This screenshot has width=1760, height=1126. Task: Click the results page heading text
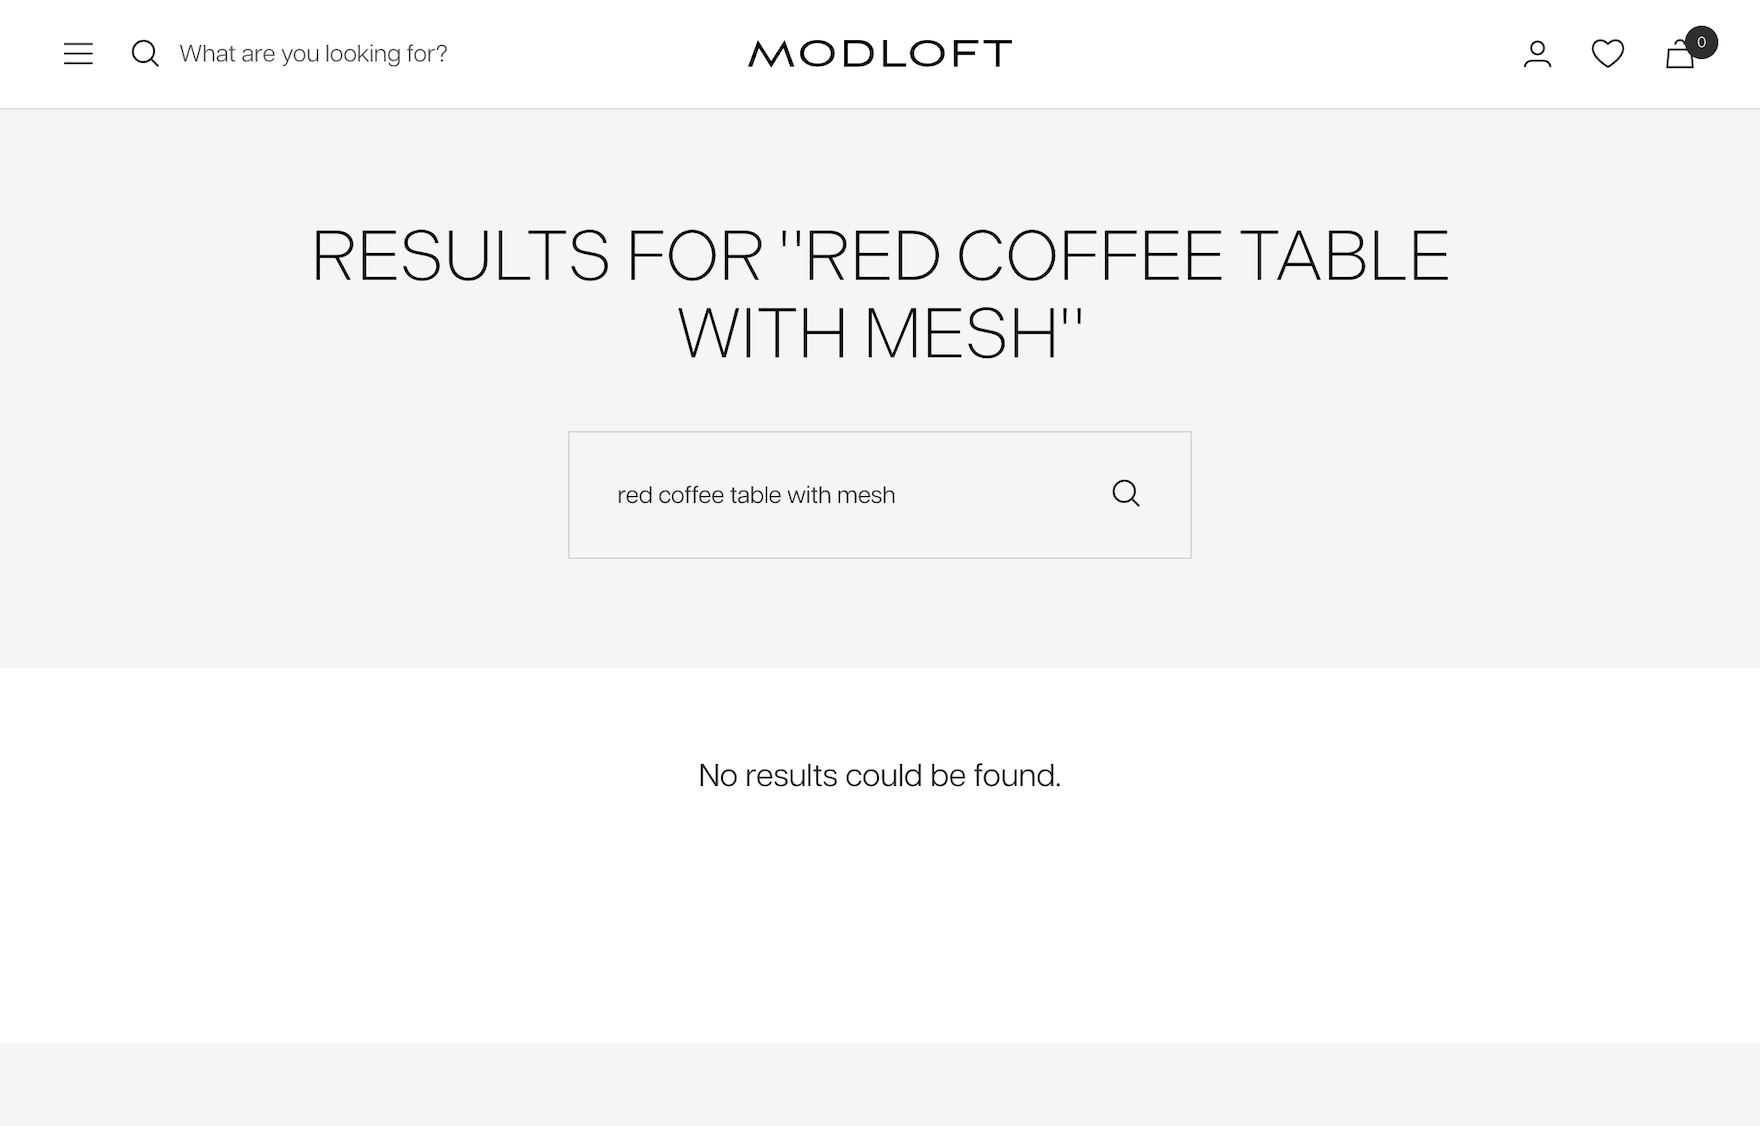pos(879,290)
